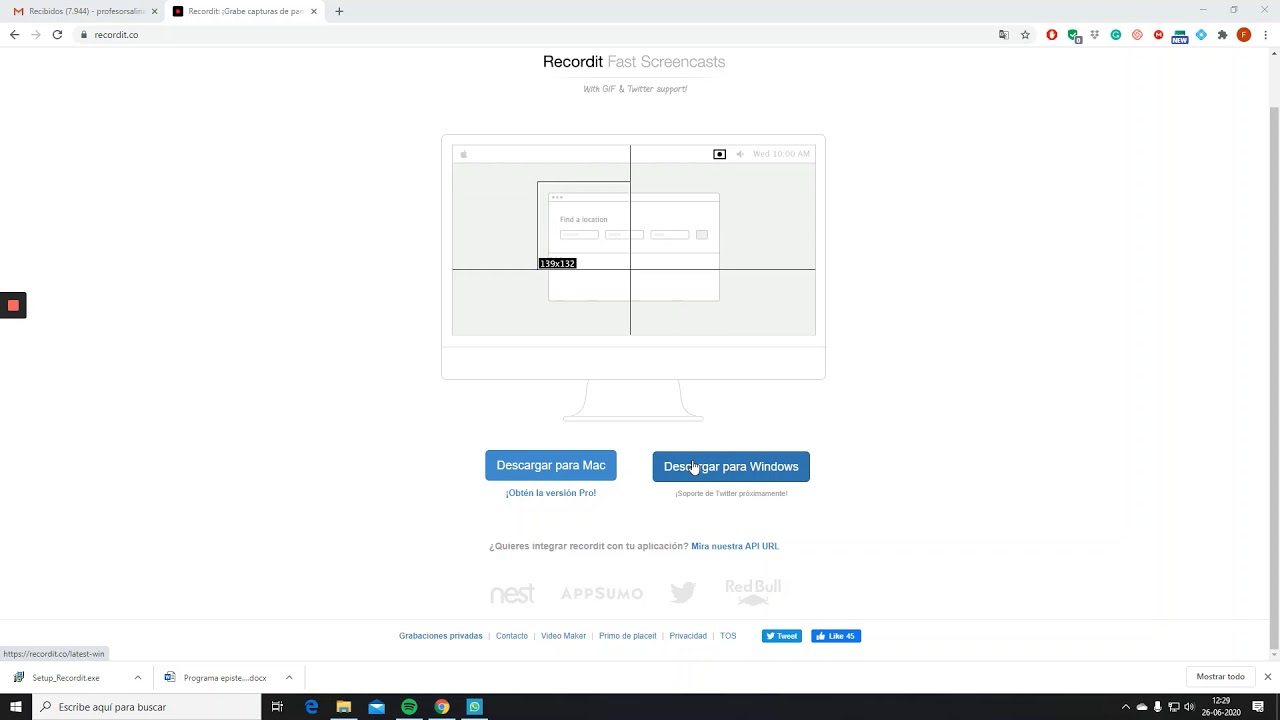Open Microsoft Edge from the taskbar
Image resolution: width=1280 pixels, height=720 pixels.
pyautogui.click(x=311, y=707)
